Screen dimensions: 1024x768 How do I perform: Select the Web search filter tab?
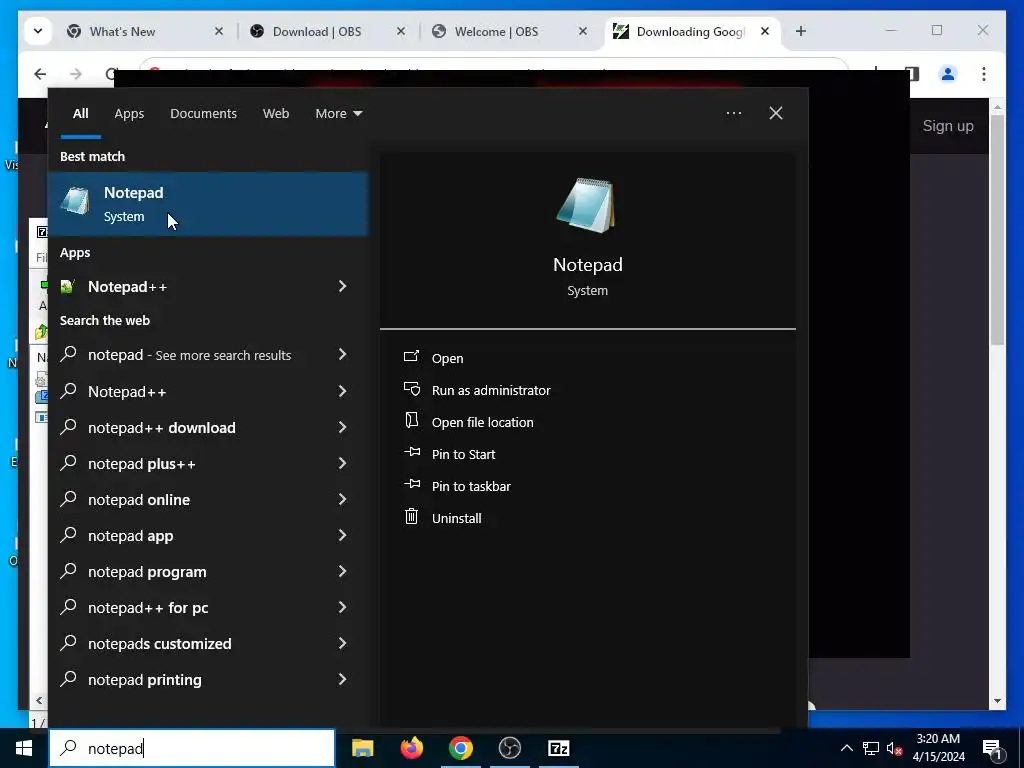coord(276,113)
